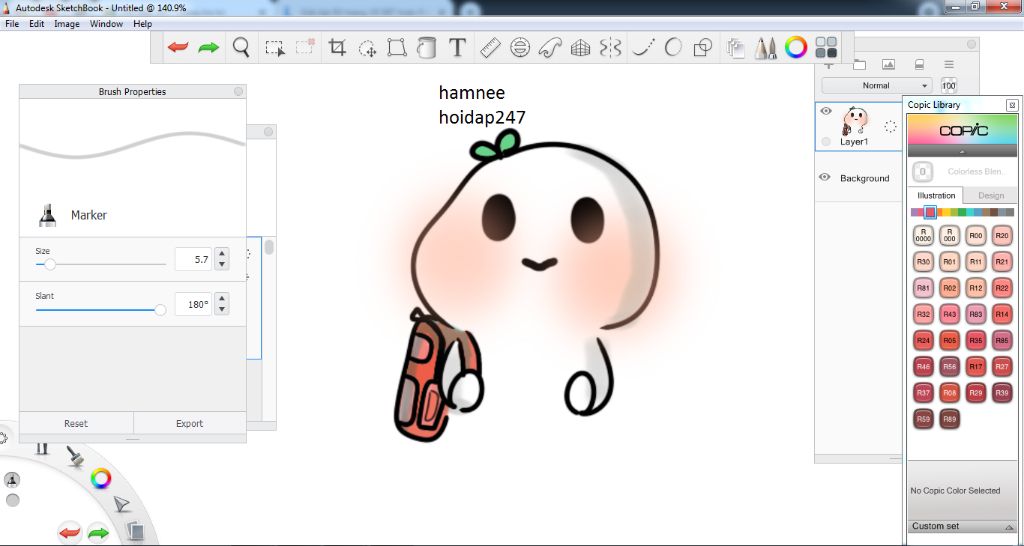The height and width of the screenshot is (546, 1024).
Task: Open the Image menu
Action: (x=67, y=24)
